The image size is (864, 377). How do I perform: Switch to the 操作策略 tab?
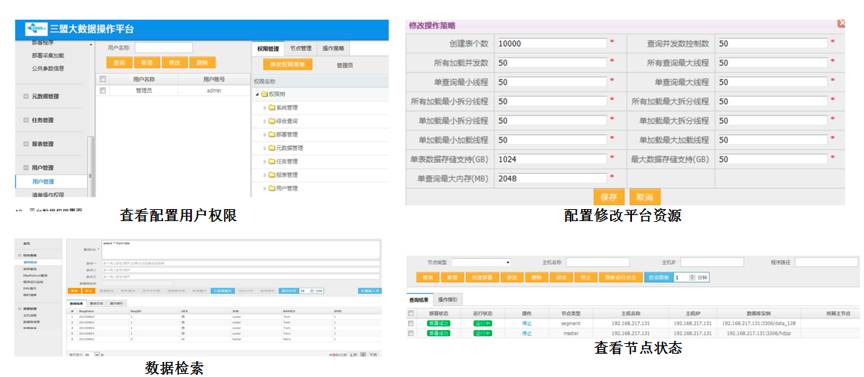click(x=333, y=49)
